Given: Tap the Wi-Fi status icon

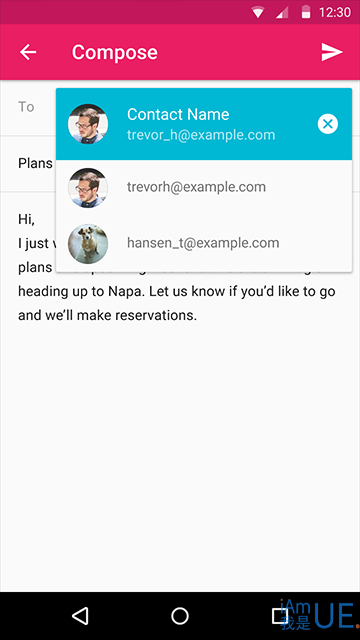Looking at the screenshot, I should (x=258, y=12).
